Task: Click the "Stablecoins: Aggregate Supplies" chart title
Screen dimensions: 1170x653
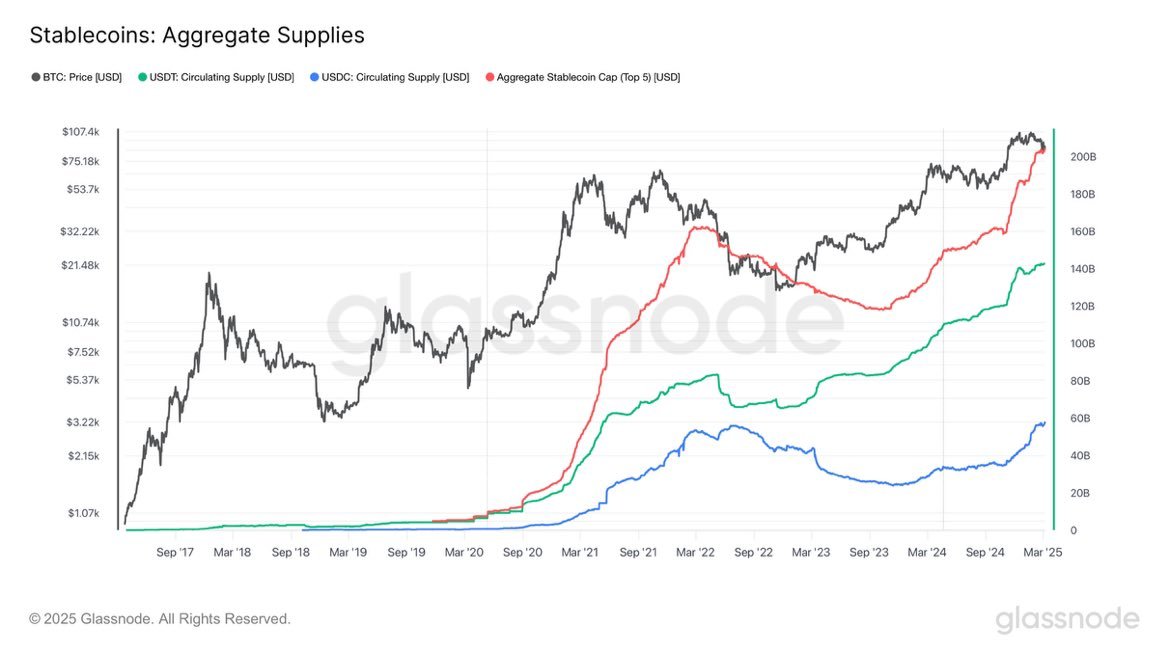Action: (x=197, y=36)
